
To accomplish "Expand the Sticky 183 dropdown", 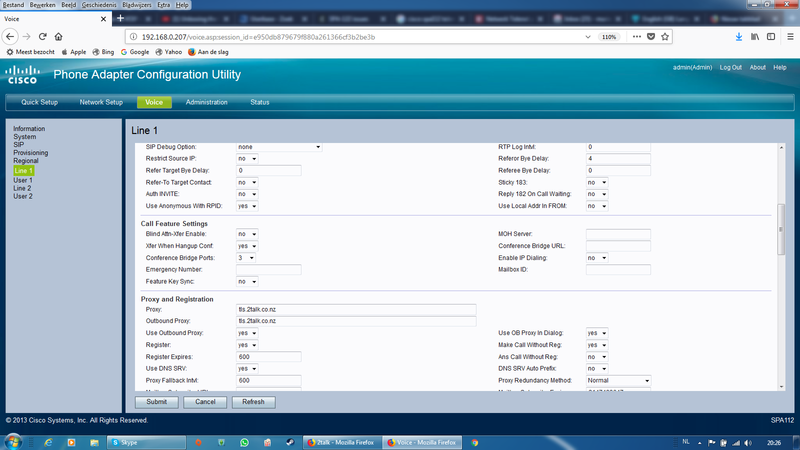I will tap(597, 183).
